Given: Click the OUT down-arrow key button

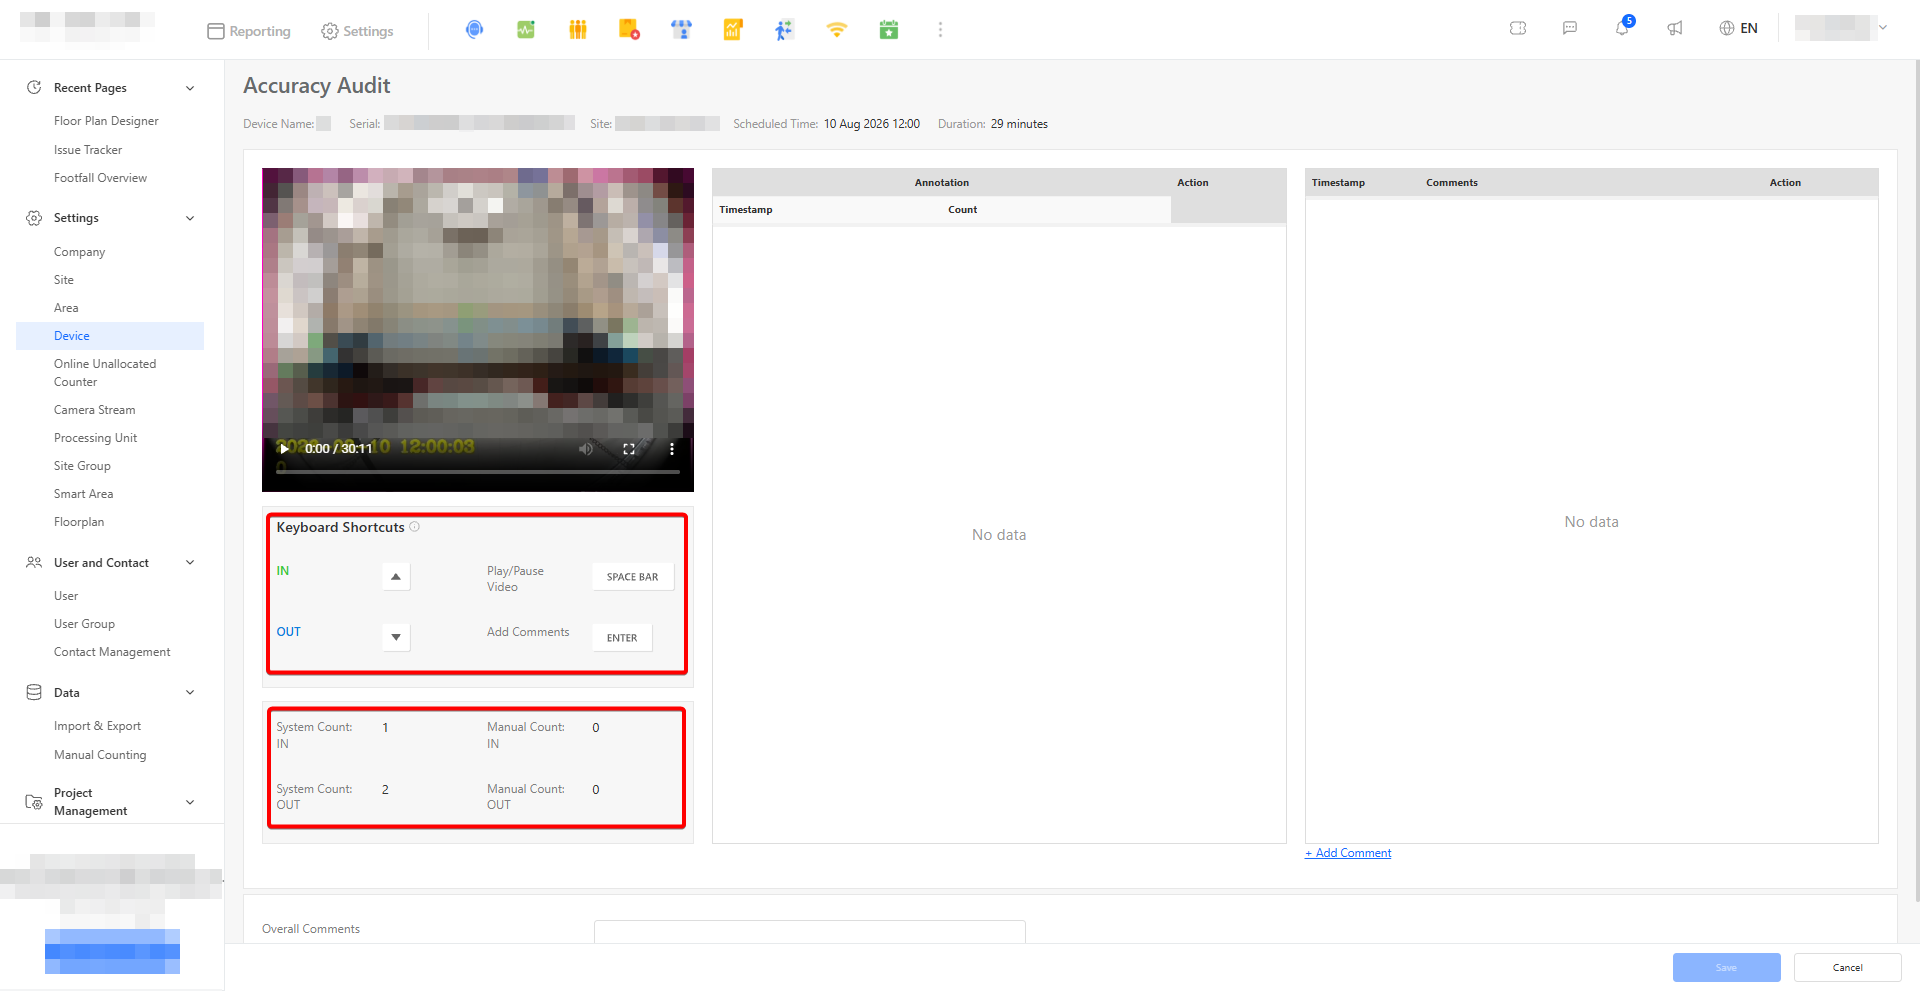Looking at the screenshot, I should click(x=396, y=637).
